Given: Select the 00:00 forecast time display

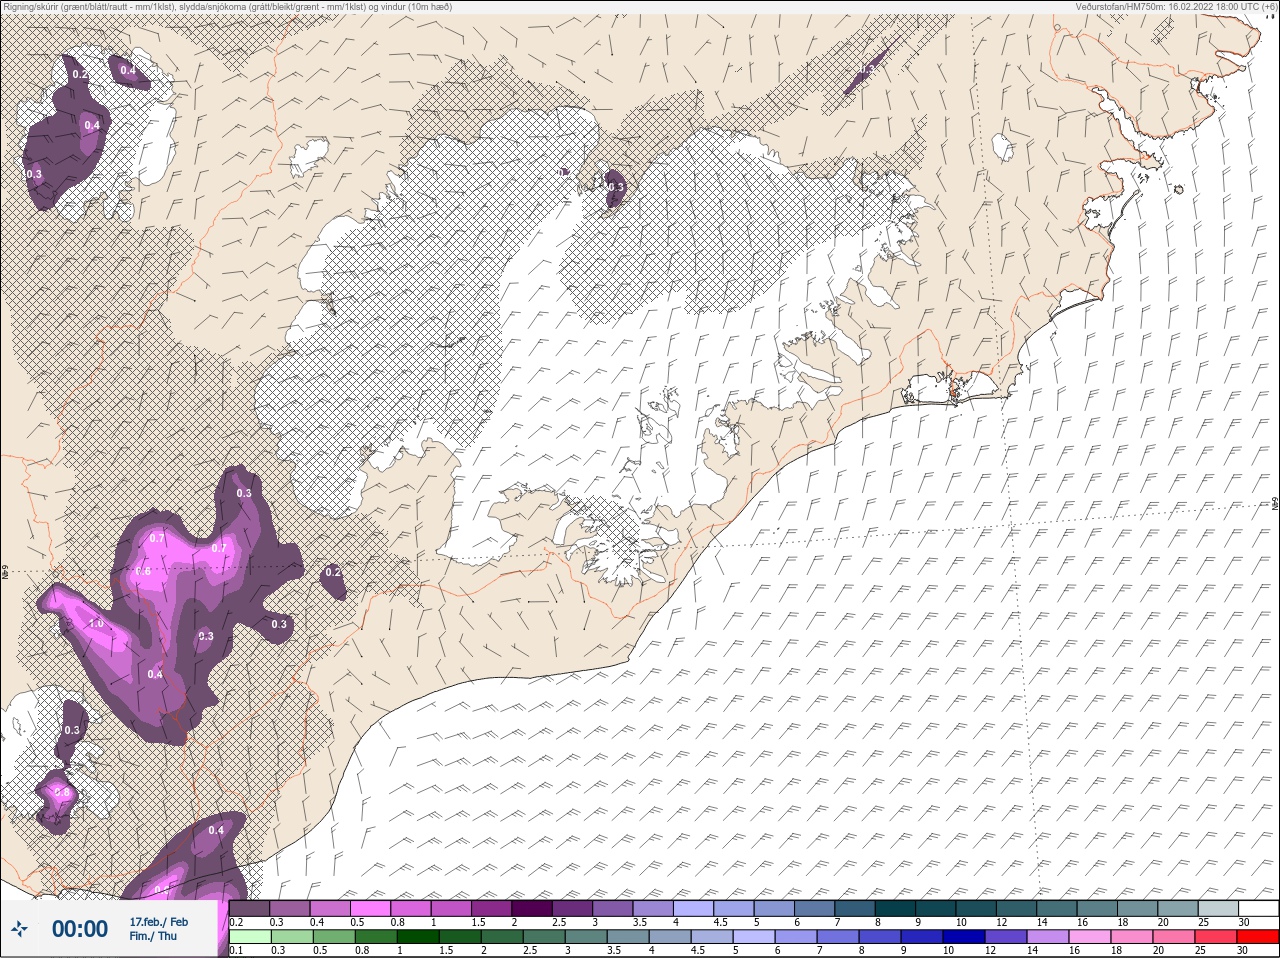Looking at the screenshot, I should click(x=80, y=929).
